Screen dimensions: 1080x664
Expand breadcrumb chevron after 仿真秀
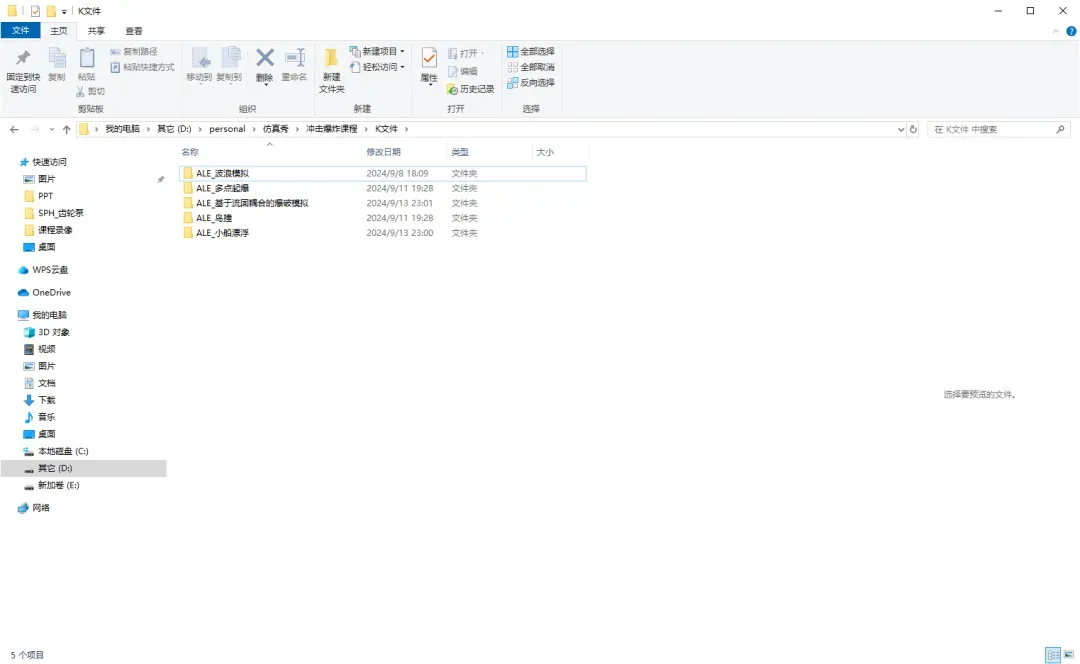pyautogui.click(x=298, y=129)
